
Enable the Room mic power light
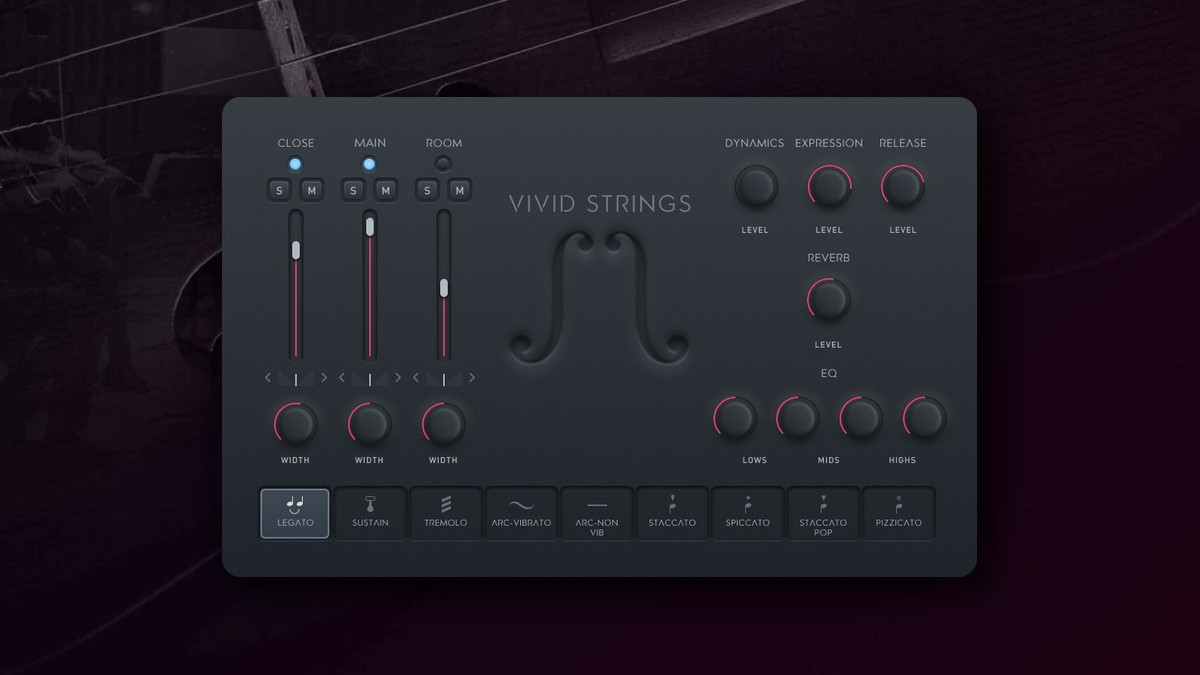tap(443, 164)
